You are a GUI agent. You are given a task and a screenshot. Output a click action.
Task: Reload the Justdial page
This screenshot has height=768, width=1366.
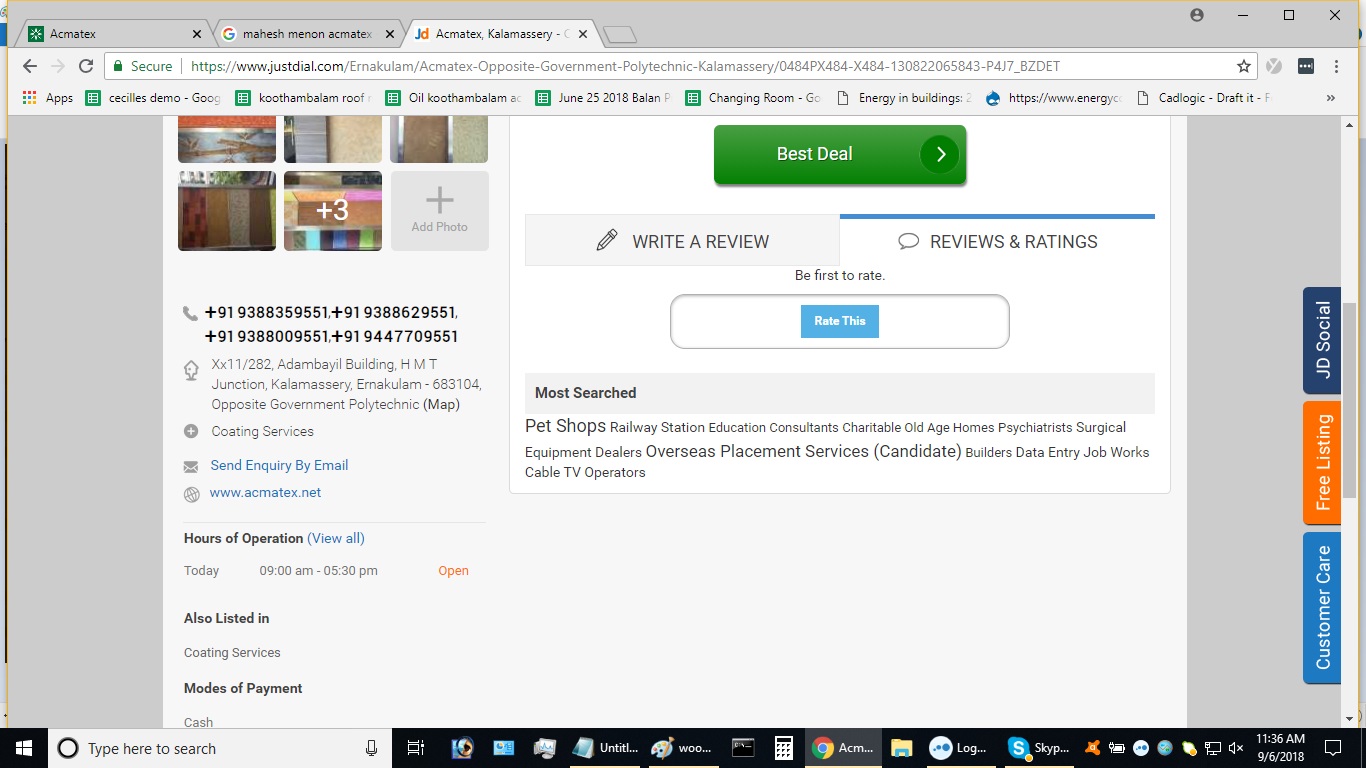point(86,66)
